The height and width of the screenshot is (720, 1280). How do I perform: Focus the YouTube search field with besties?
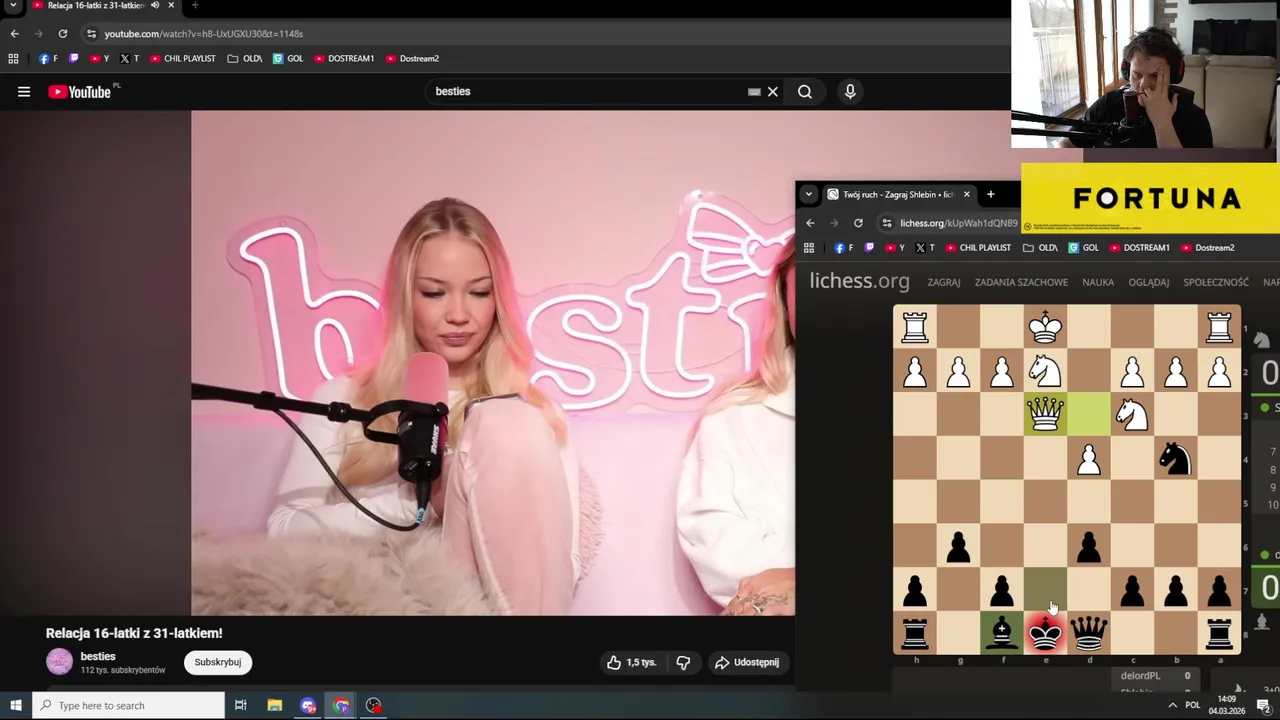click(x=590, y=92)
